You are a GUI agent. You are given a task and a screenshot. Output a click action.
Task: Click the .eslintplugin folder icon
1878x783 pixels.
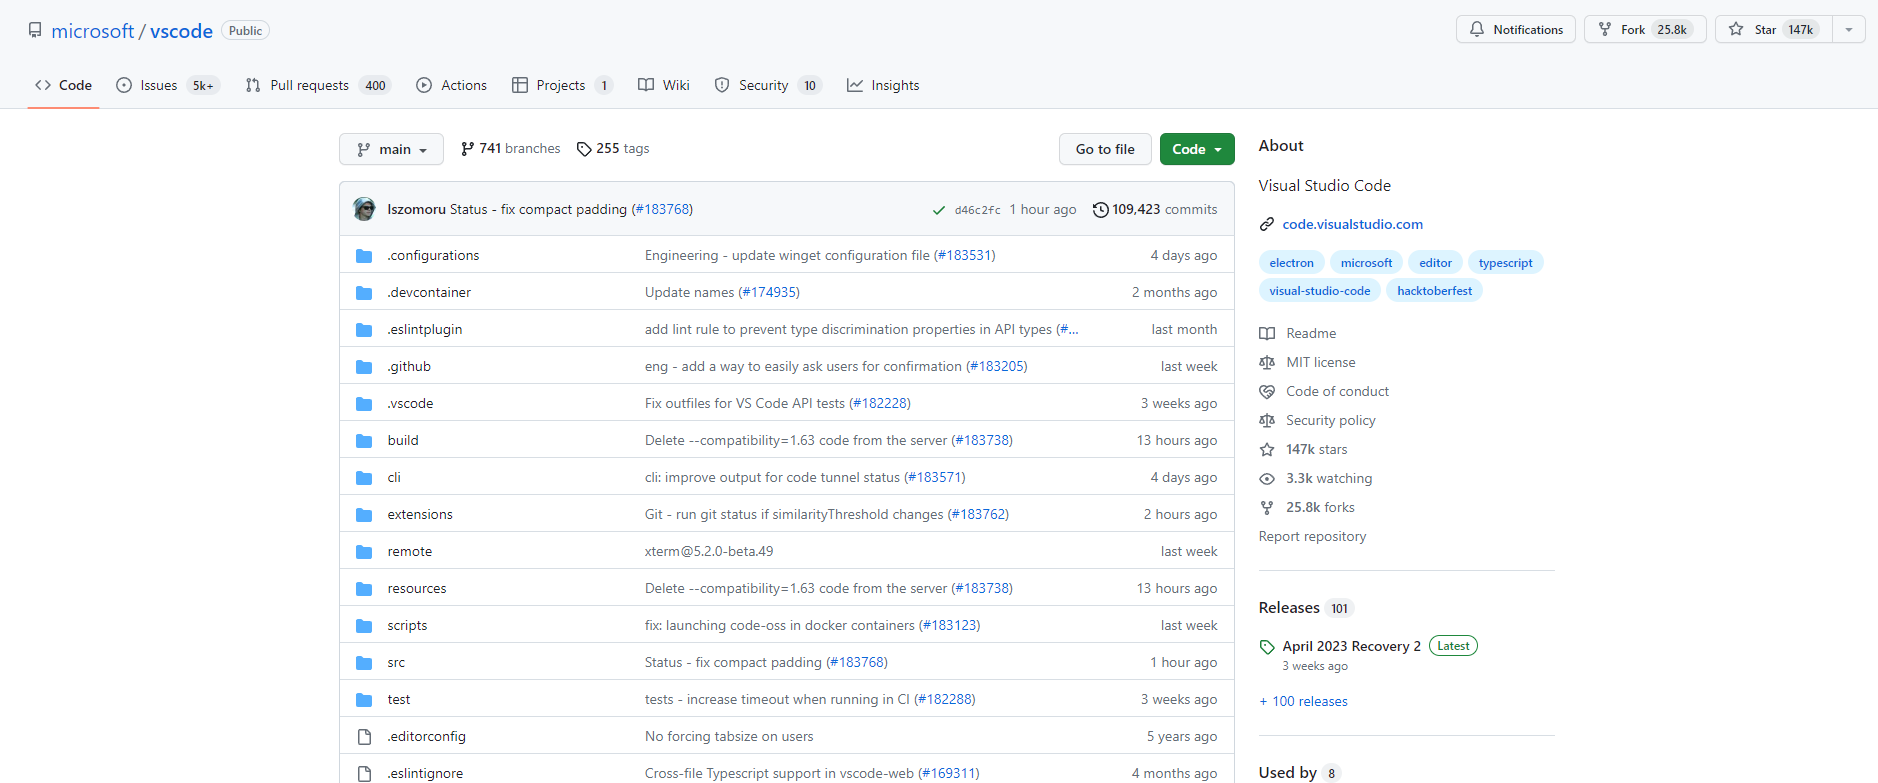point(364,330)
